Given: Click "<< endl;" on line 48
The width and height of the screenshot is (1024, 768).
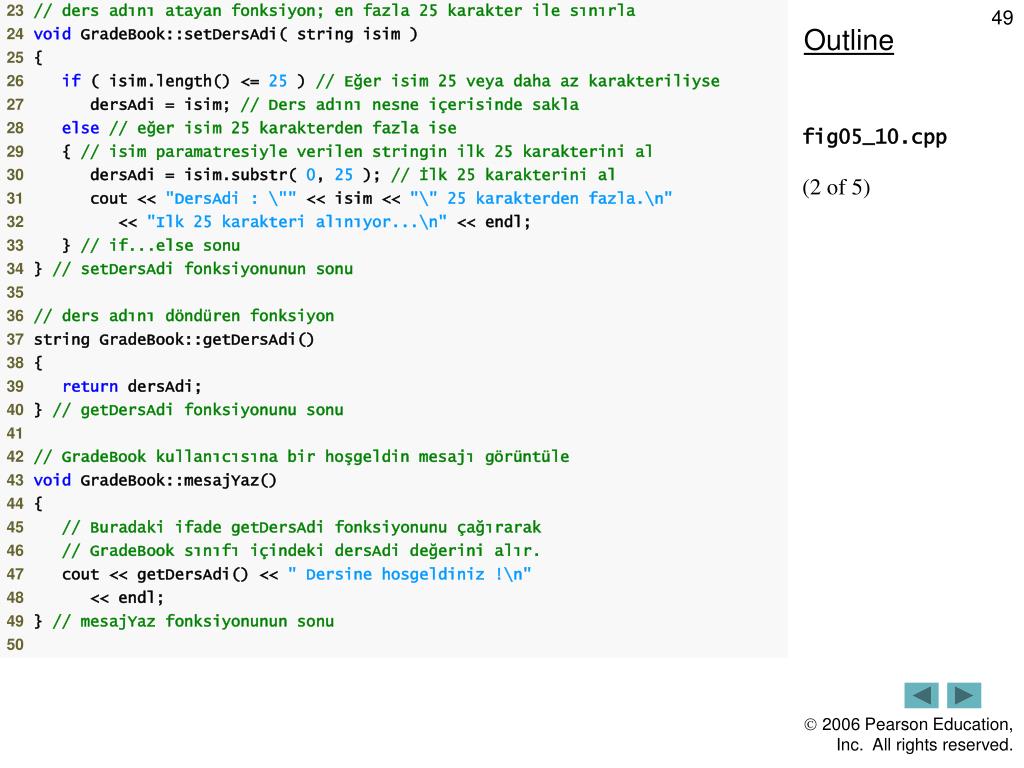Looking at the screenshot, I should tap(127, 598).
